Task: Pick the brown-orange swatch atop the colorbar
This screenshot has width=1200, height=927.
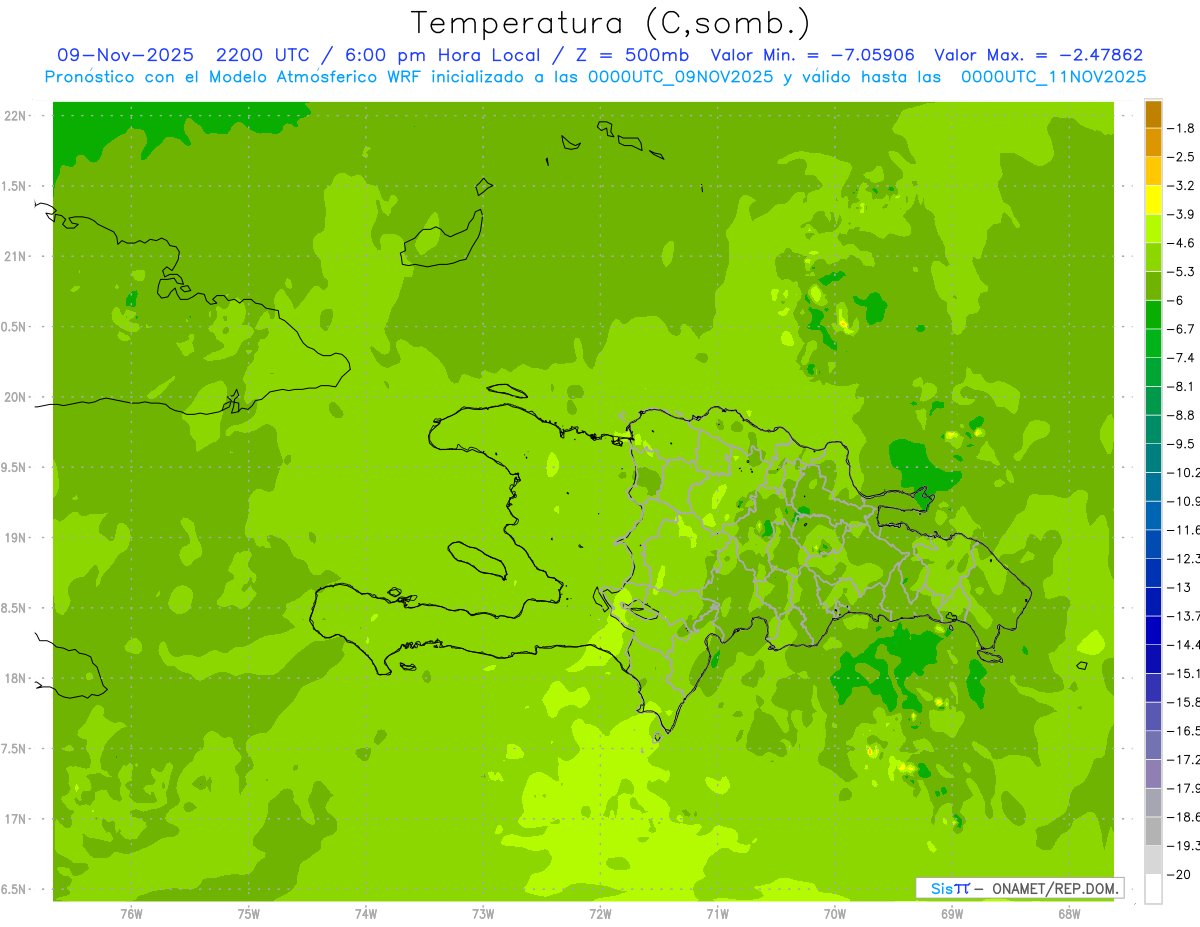Action: [x=1153, y=114]
